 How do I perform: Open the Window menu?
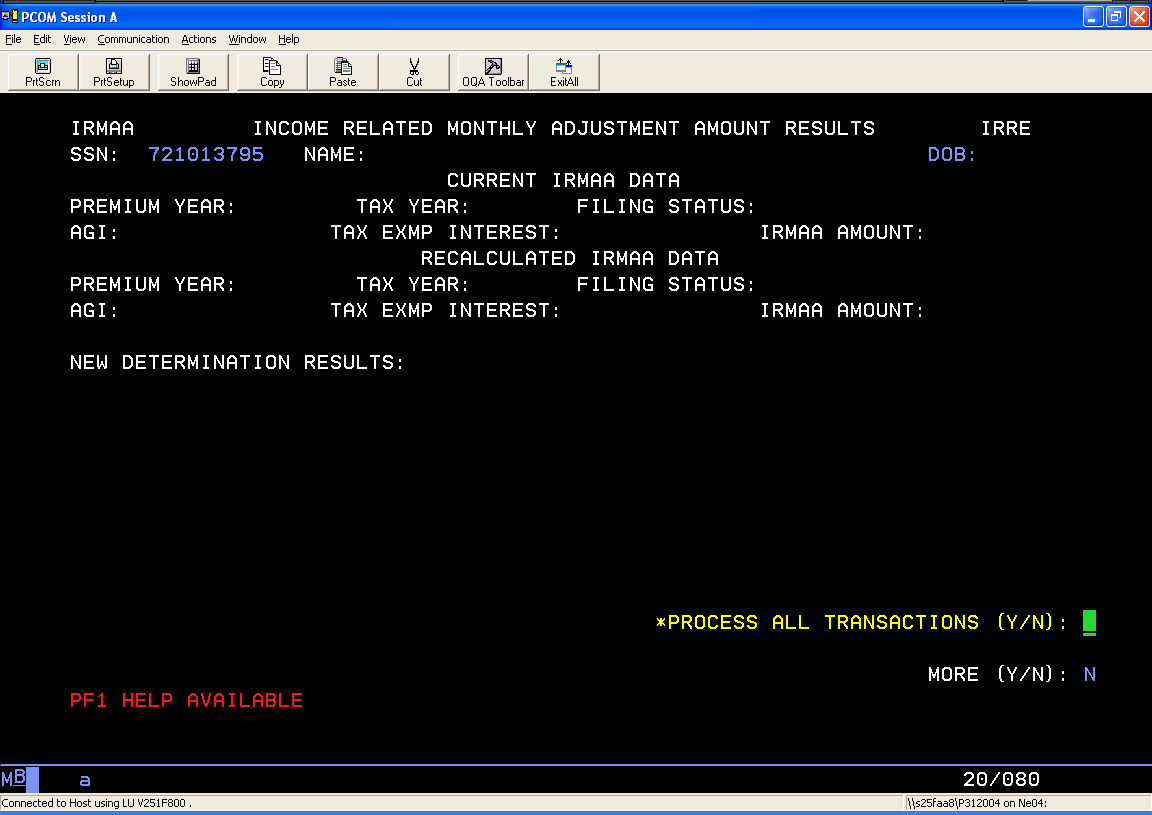click(247, 39)
